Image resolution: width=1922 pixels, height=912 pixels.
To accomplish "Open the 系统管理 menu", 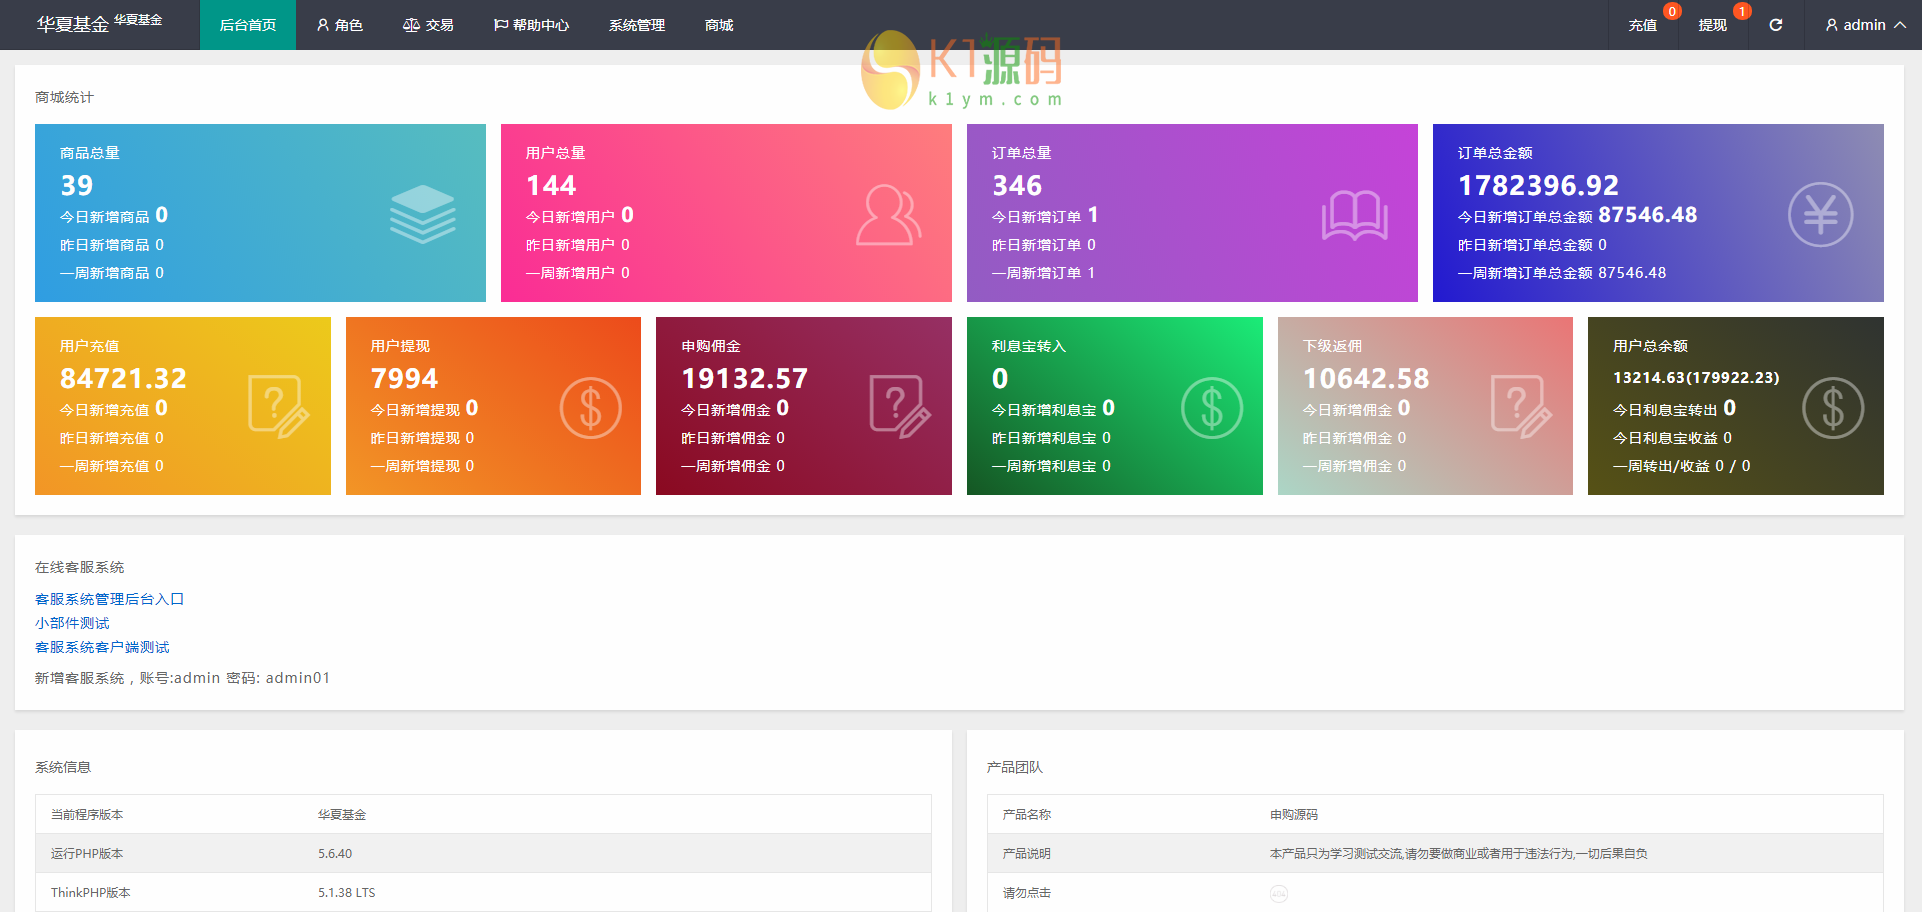I will point(637,25).
